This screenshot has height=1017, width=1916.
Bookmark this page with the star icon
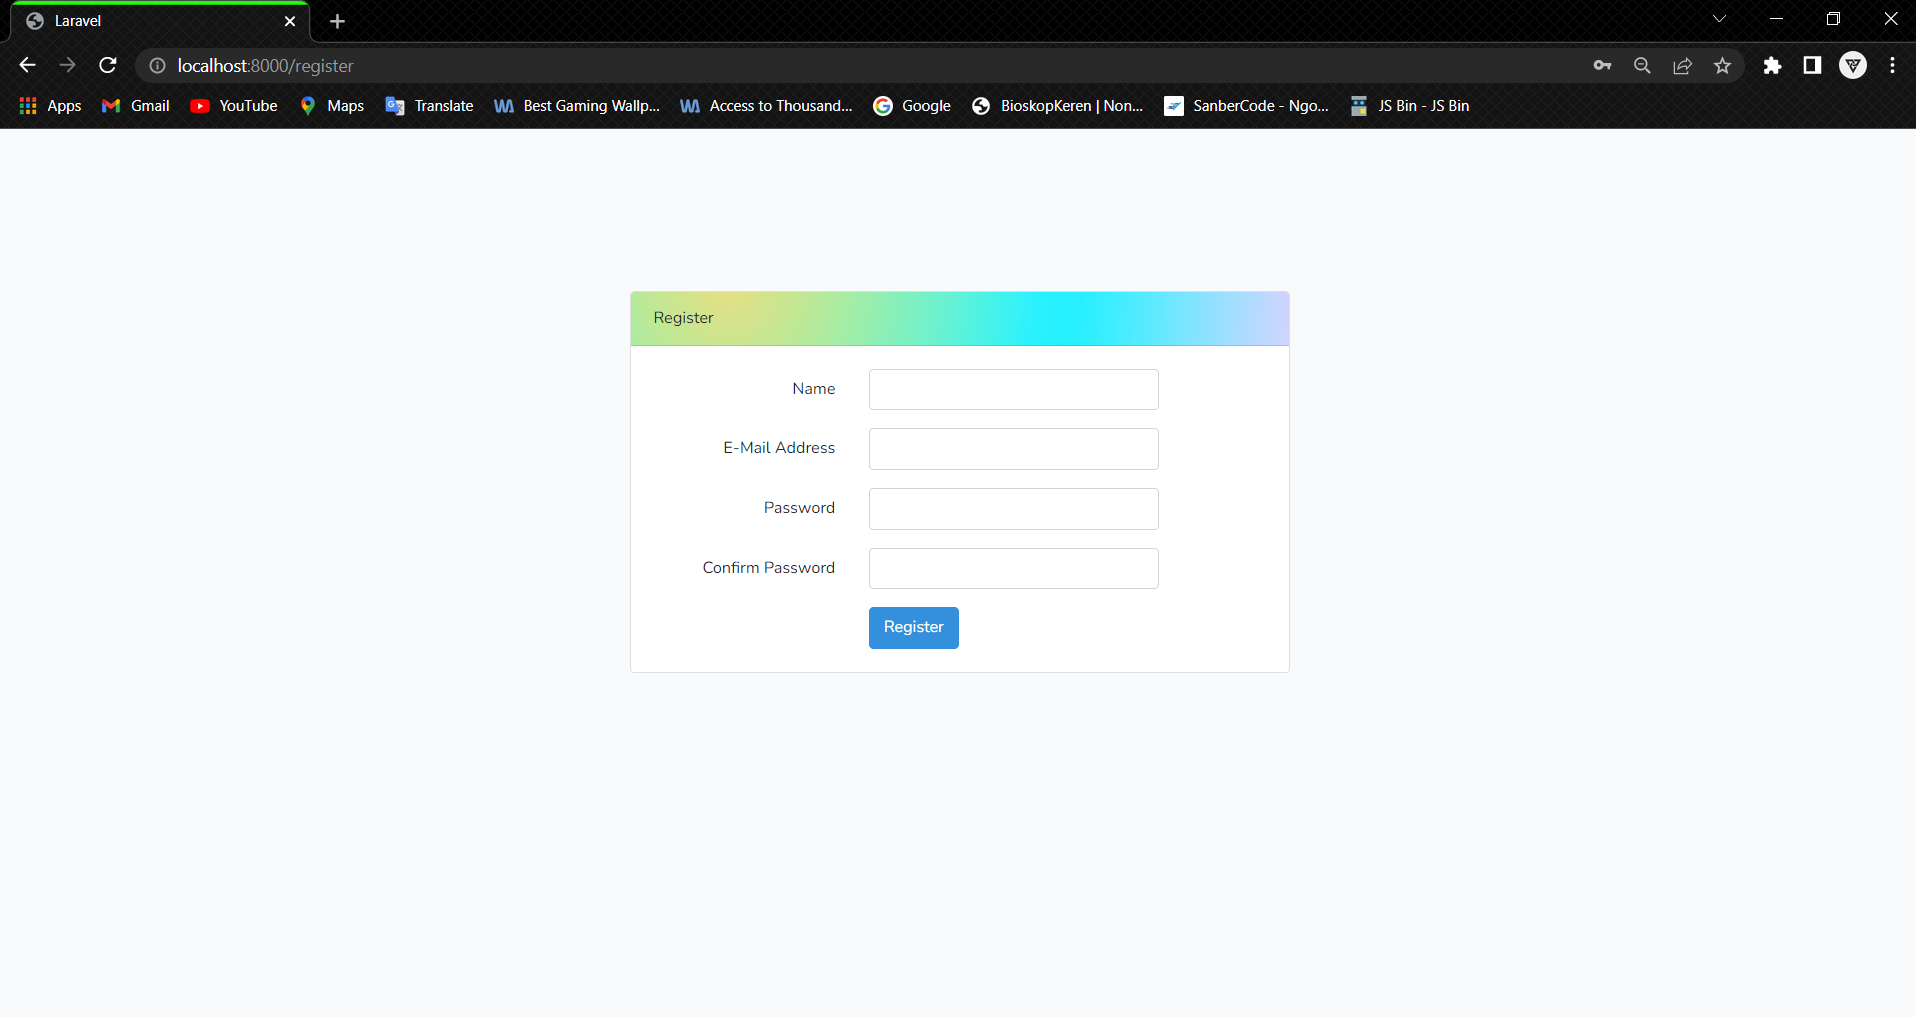tap(1722, 66)
